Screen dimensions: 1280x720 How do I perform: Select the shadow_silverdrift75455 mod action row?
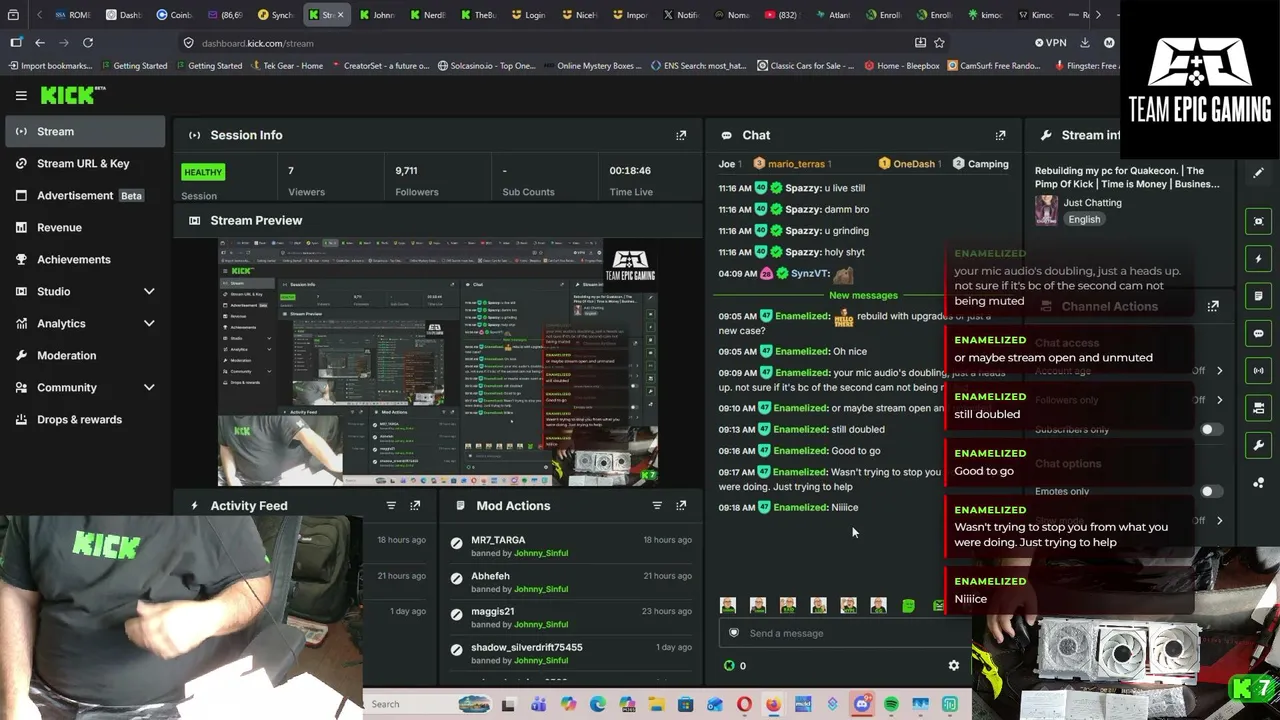571,653
